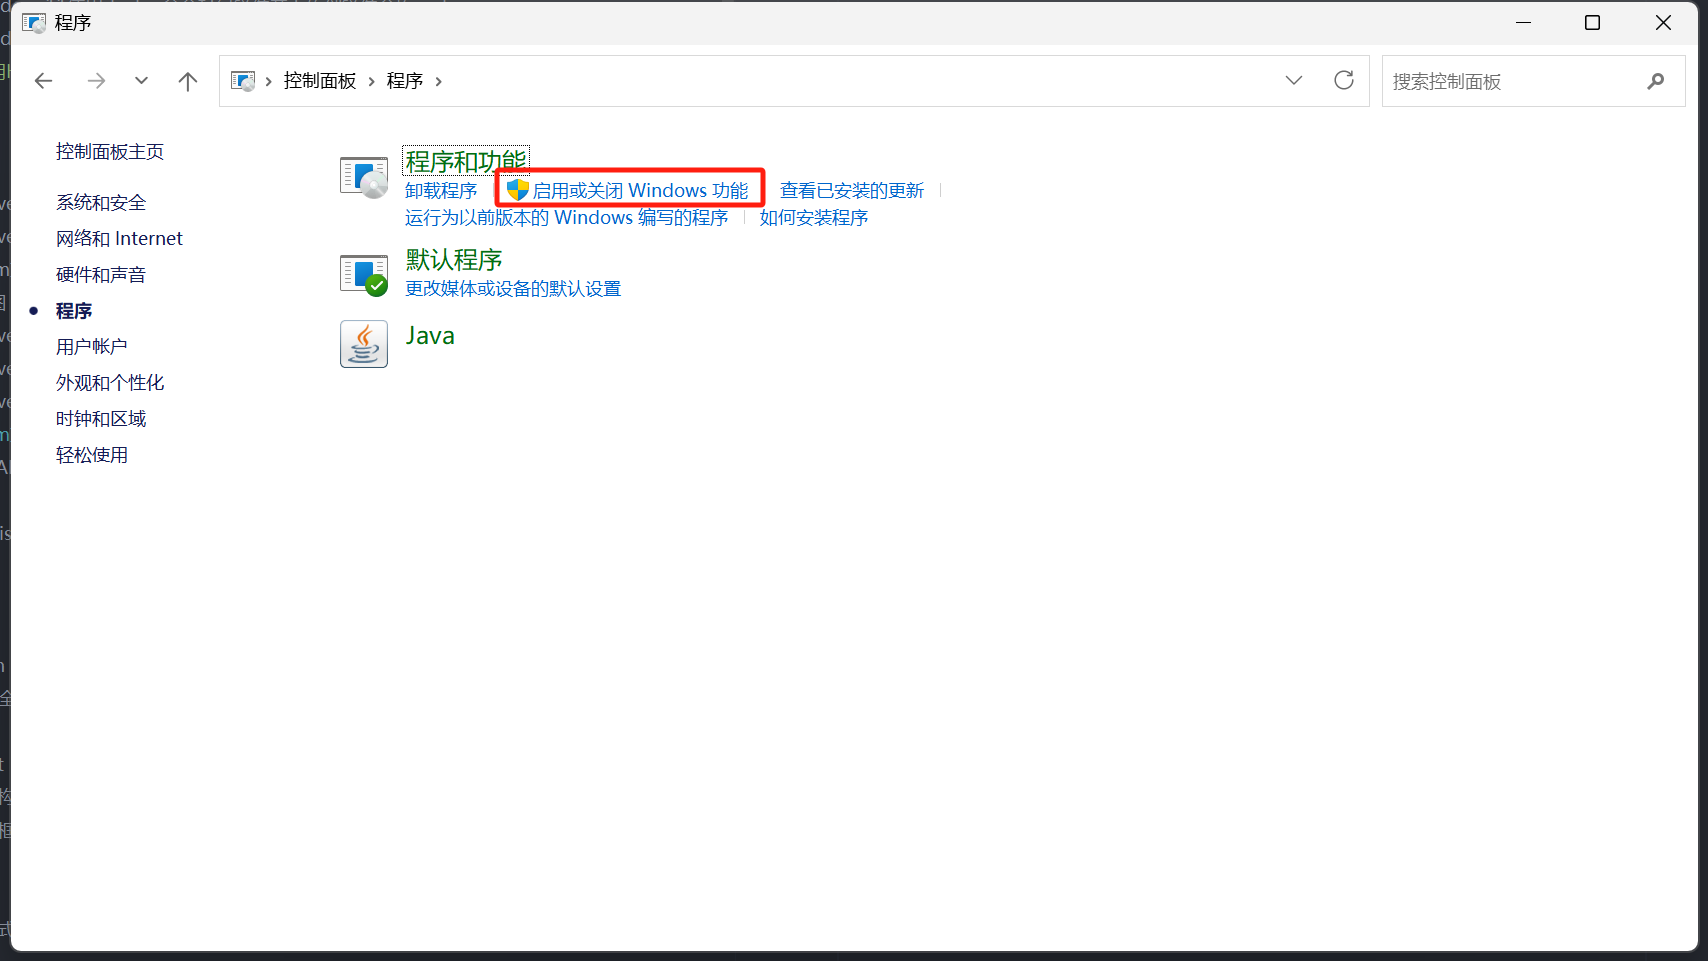
Task: Open 网络和 Internet category
Action: [119, 239]
